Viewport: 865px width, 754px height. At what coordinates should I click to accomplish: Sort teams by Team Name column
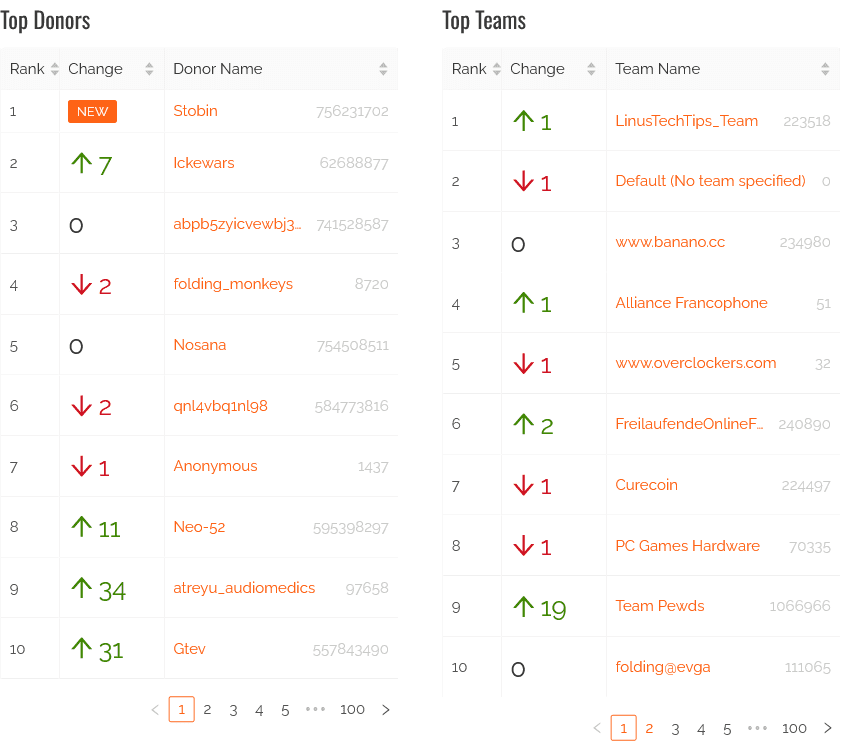825,69
